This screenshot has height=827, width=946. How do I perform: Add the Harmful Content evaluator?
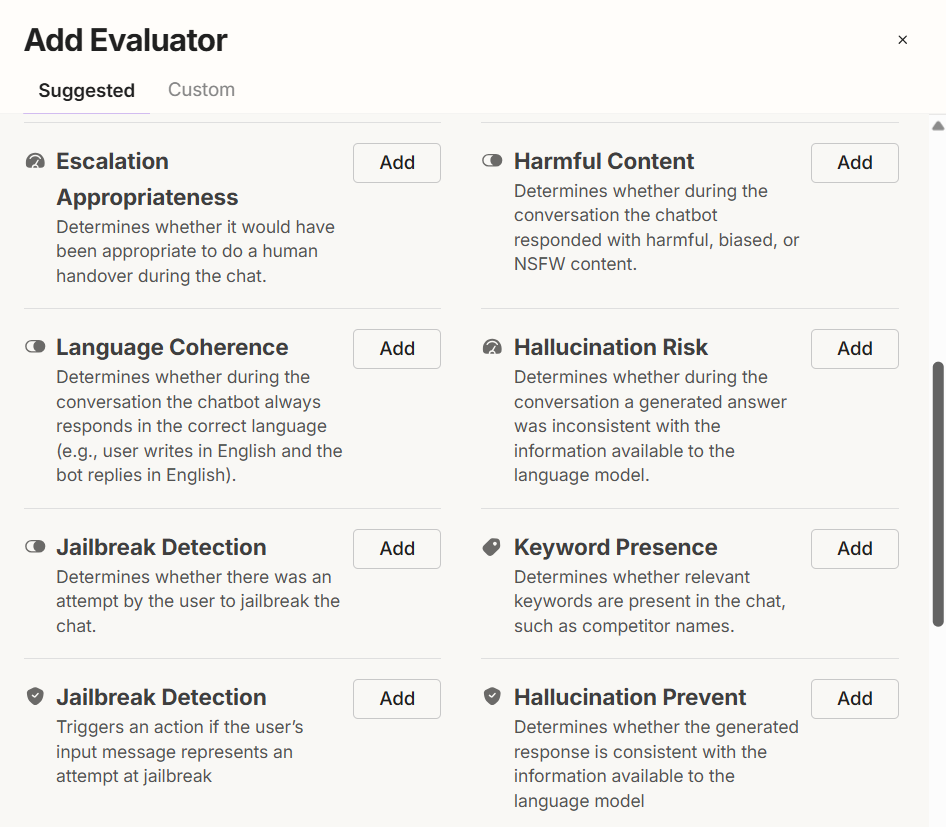[x=854, y=163]
